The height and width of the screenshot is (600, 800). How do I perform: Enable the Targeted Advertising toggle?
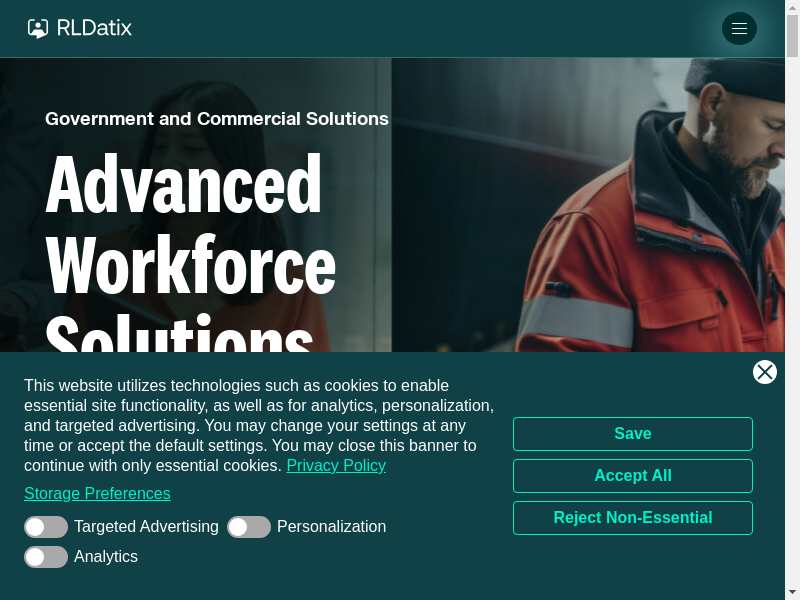[x=46, y=527]
